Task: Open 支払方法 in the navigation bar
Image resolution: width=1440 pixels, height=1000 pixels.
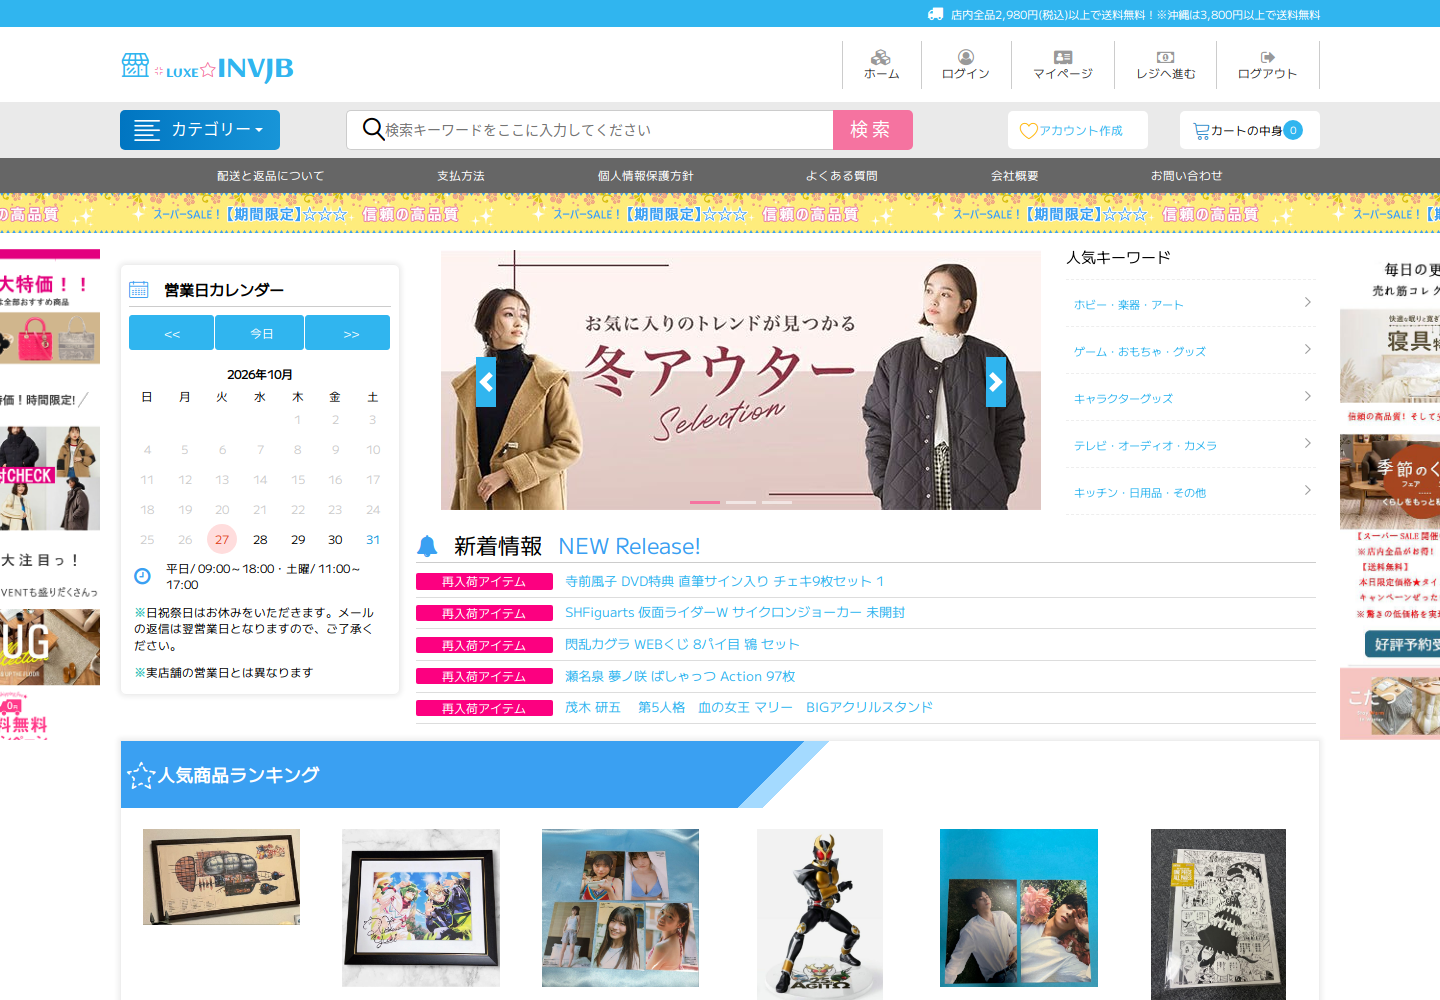Action: coord(461,176)
